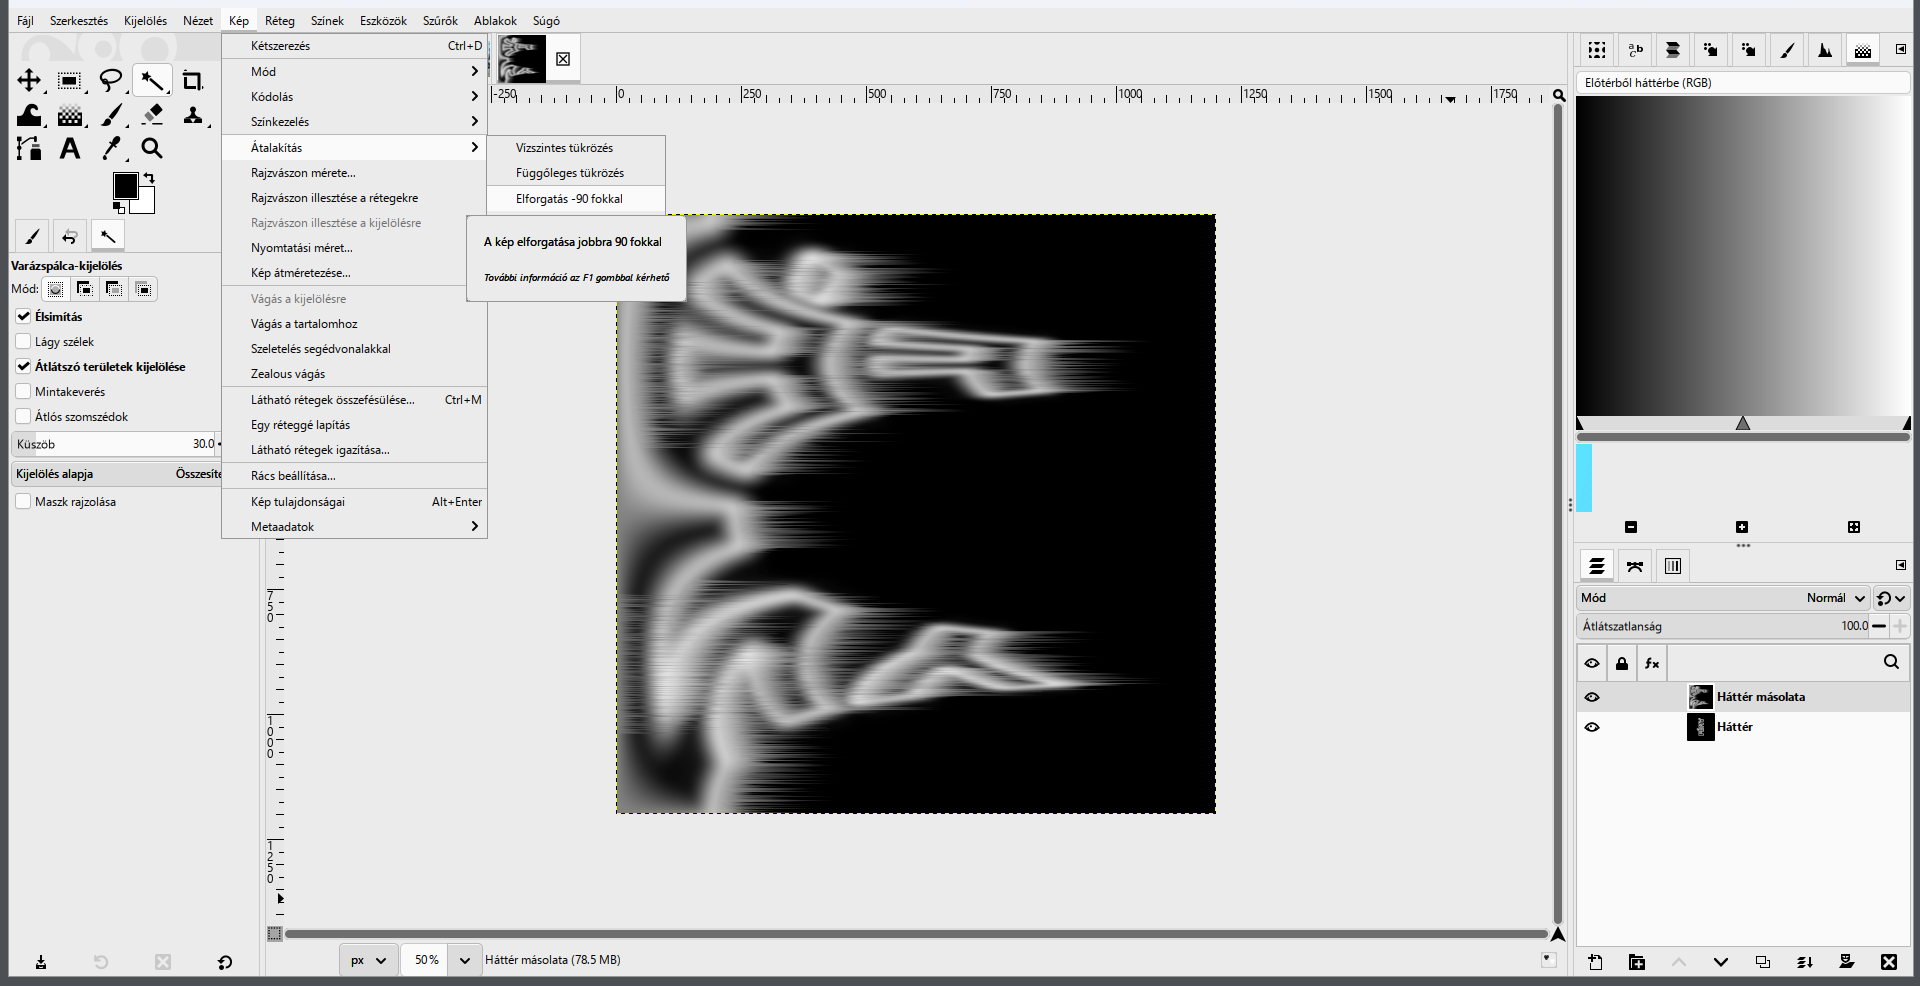Choose Függőleges tükrözés from submenu
Image resolution: width=1920 pixels, height=986 pixels.
pos(576,173)
